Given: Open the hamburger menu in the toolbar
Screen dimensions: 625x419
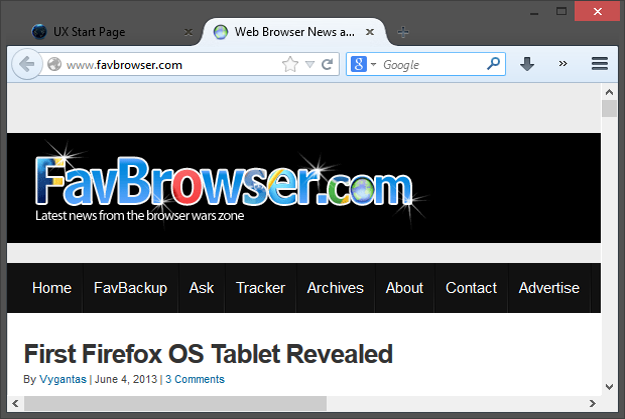Looking at the screenshot, I should 600,64.
